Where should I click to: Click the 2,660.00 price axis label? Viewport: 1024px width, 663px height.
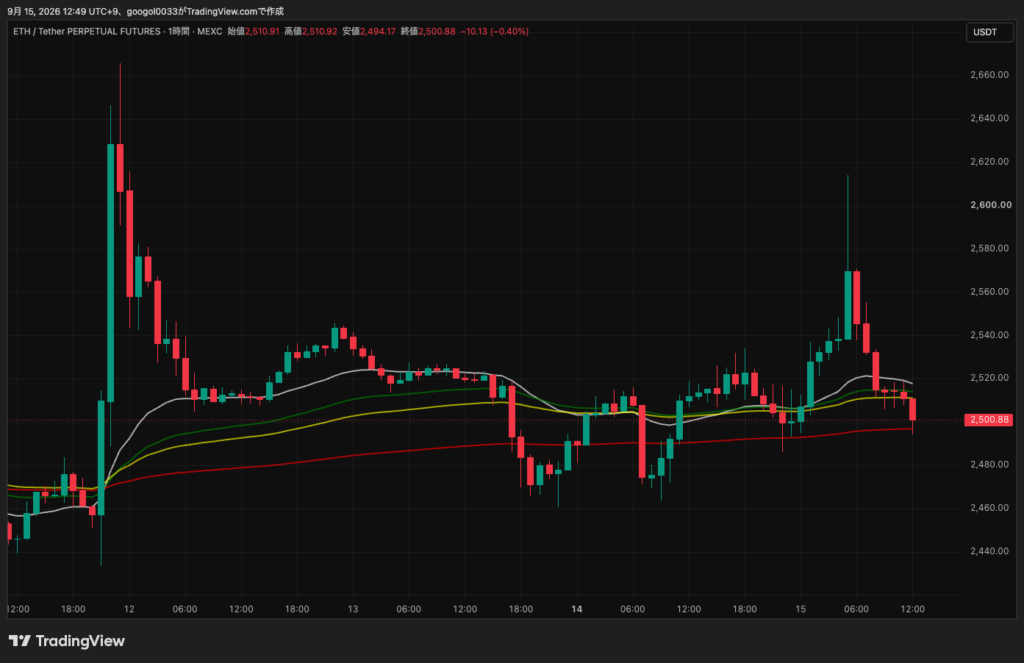pyautogui.click(x=989, y=75)
